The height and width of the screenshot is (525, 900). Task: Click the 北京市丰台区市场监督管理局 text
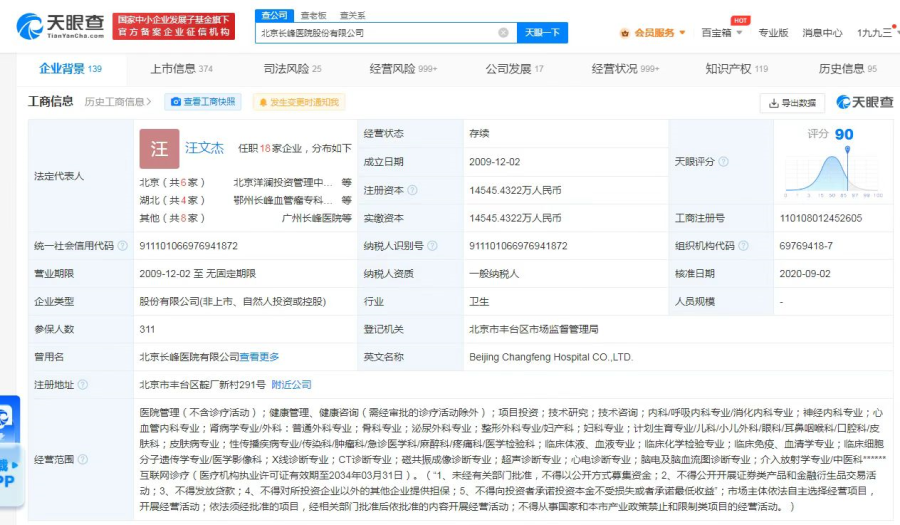(x=533, y=329)
